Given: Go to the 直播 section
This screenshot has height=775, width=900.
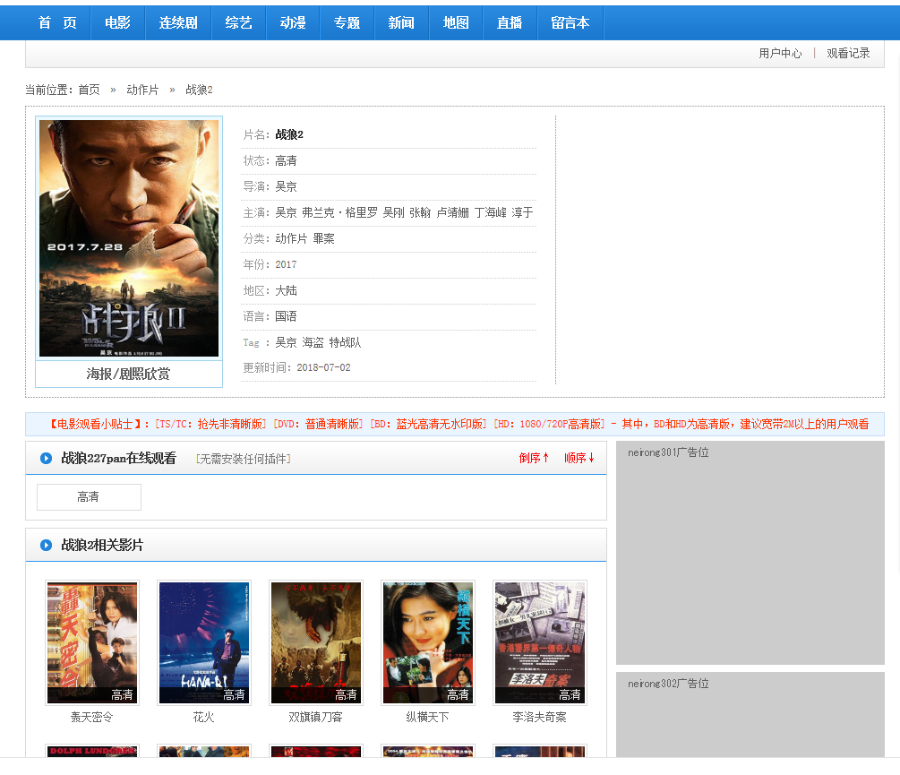Looking at the screenshot, I should point(510,23).
